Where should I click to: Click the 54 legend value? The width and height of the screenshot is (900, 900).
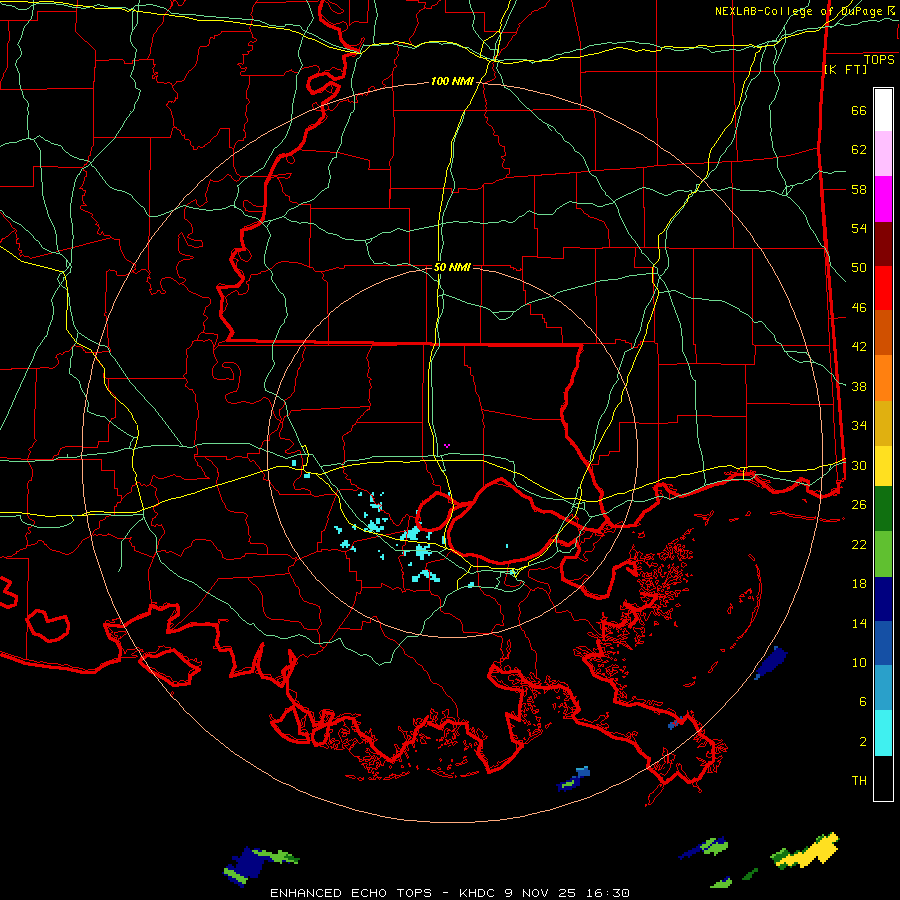(x=859, y=228)
